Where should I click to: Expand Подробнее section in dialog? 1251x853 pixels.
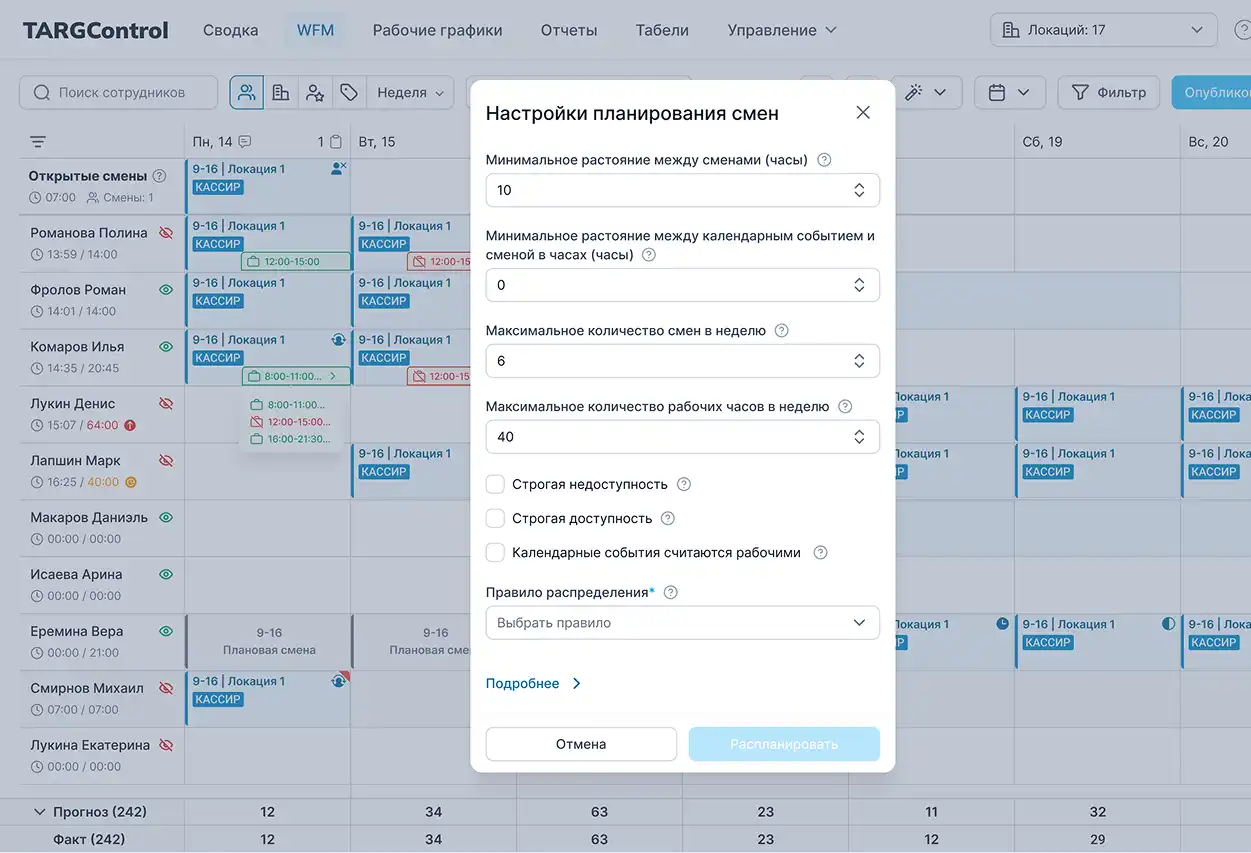pyautogui.click(x=533, y=684)
